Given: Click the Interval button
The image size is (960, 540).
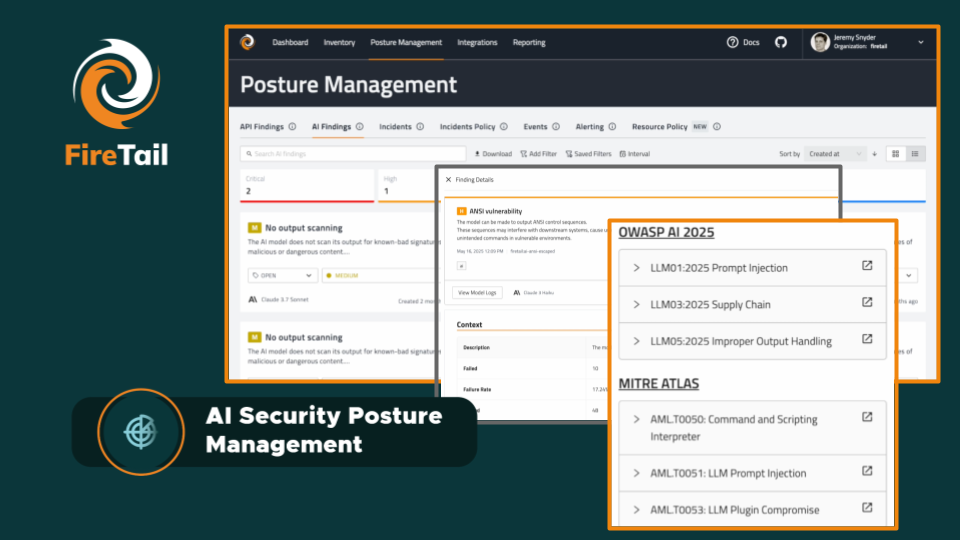Looking at the screenshot, I should [x=634, y=154].
